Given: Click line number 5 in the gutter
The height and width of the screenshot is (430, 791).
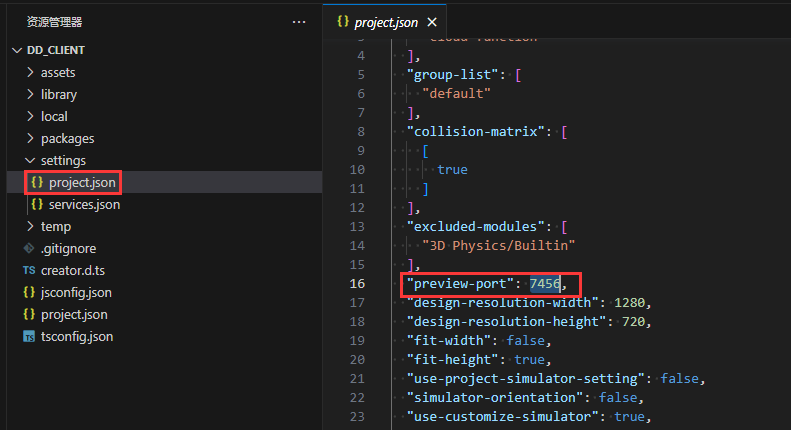Looking at the screenshot, I should pyautogui.click(x=361, y=75).
